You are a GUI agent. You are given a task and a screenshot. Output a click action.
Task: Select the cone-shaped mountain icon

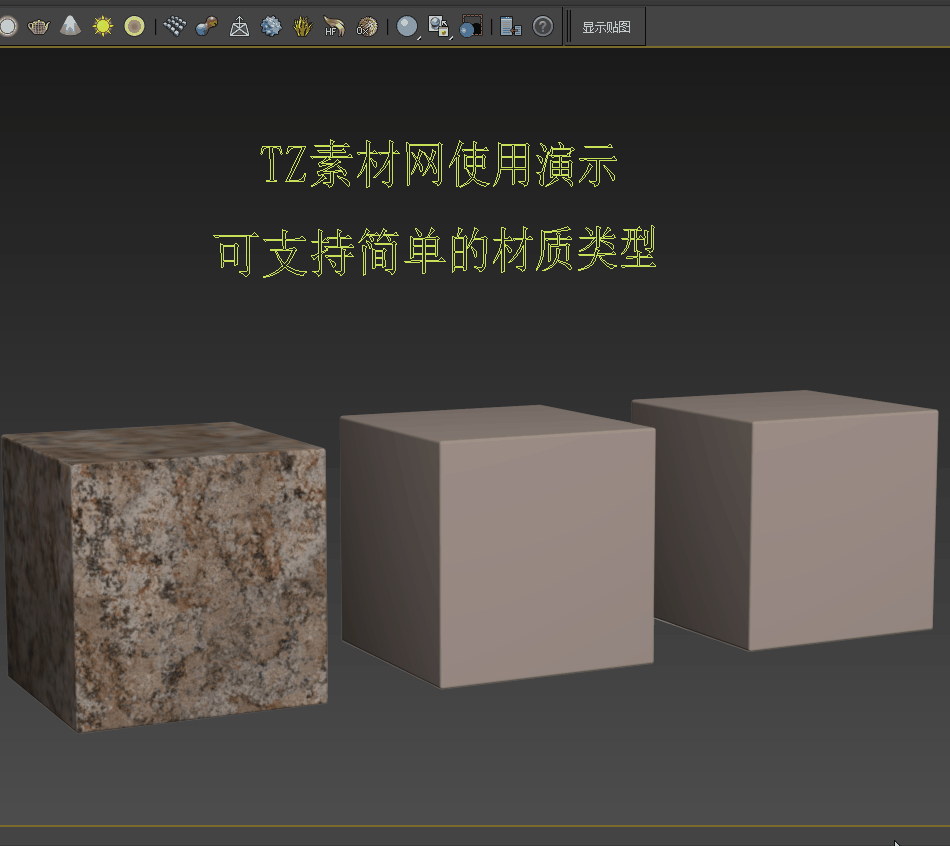click(x=70, y=27)
